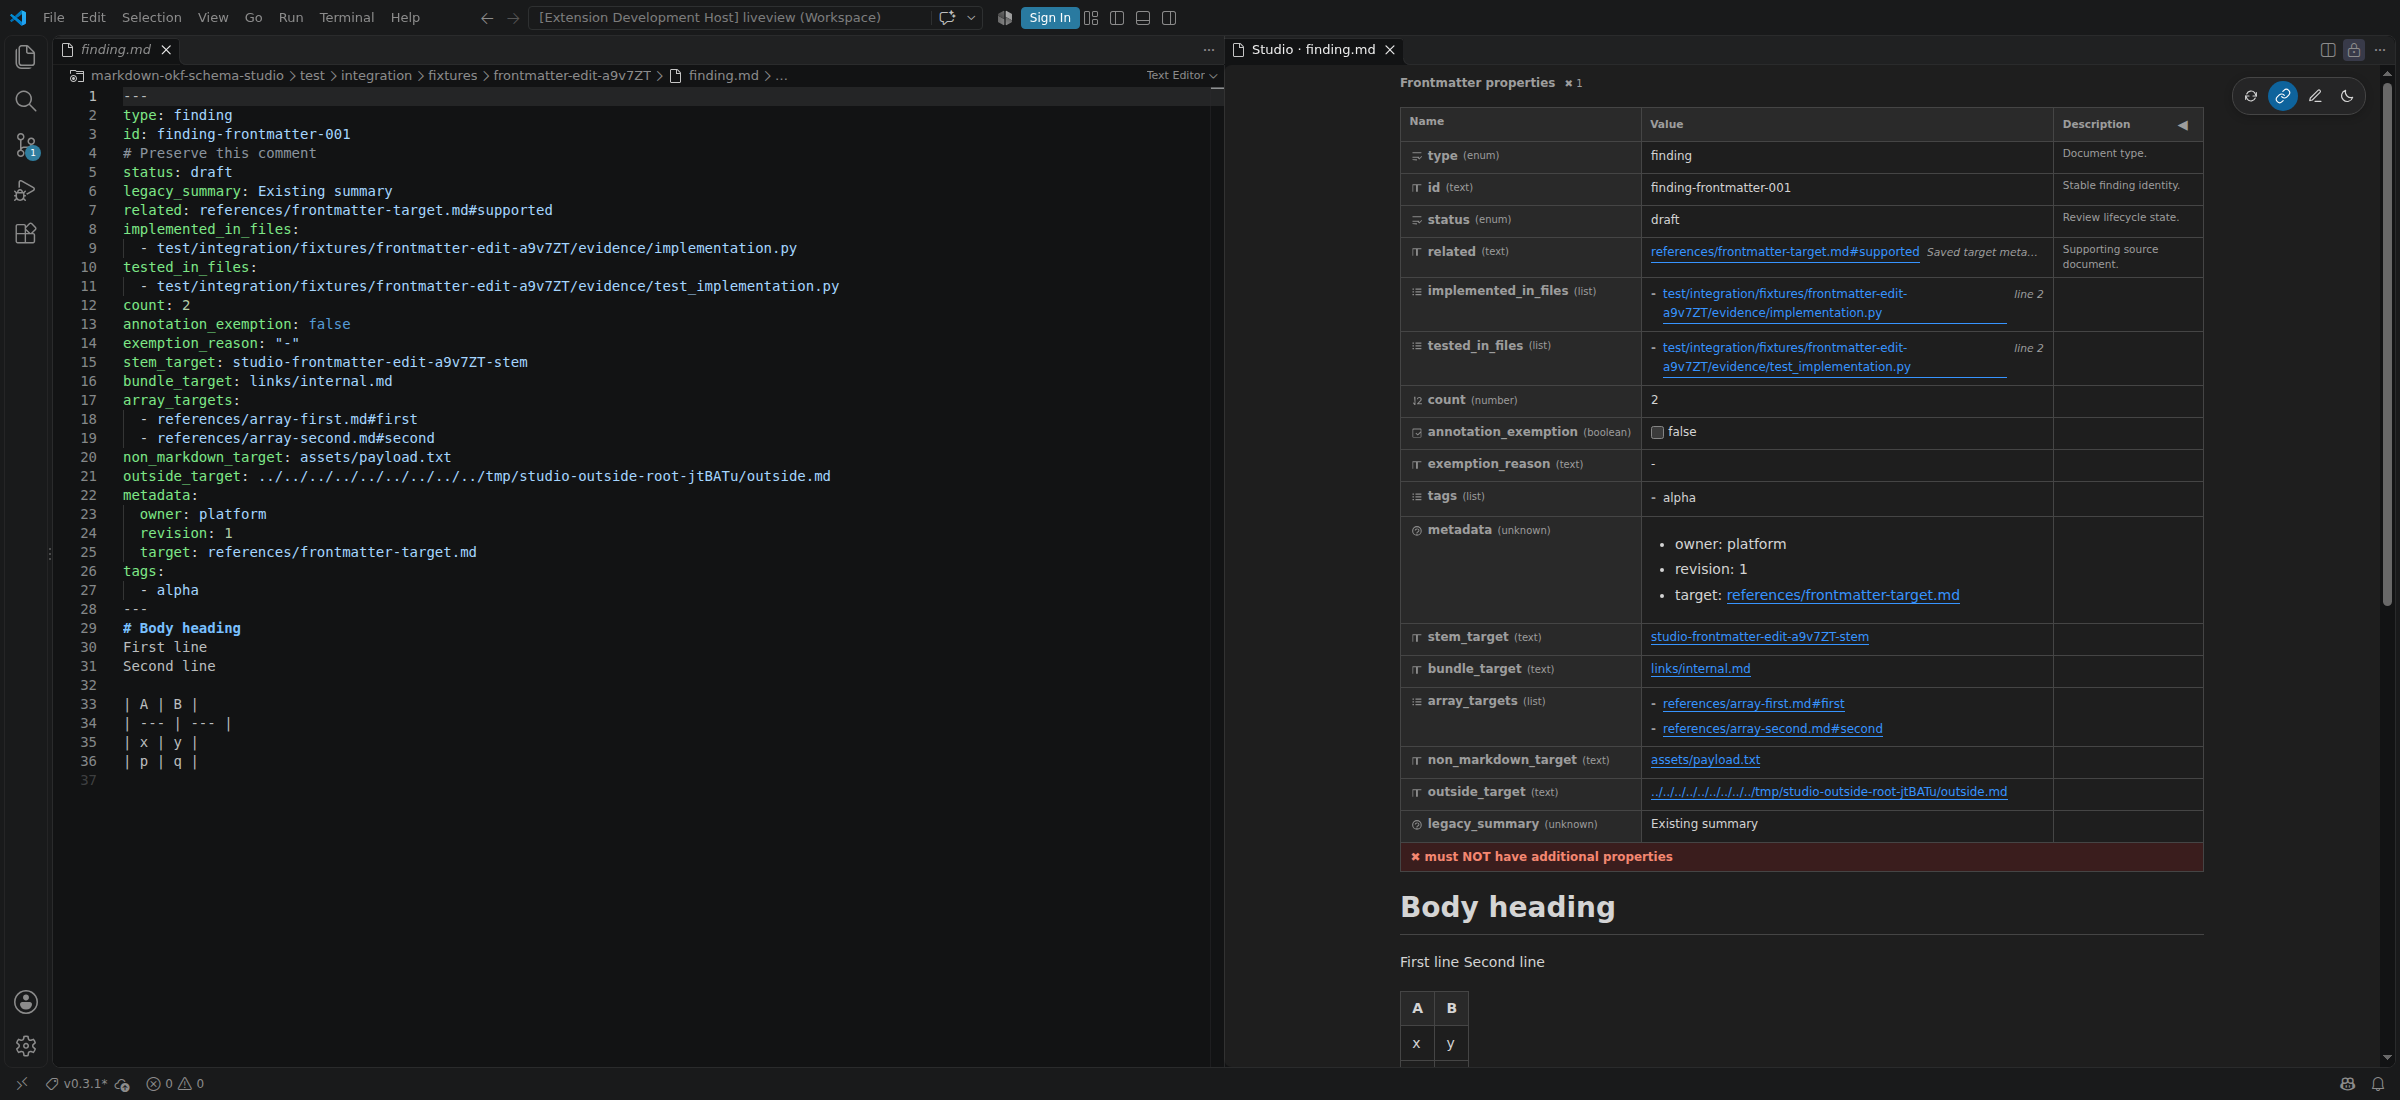Click the refresh icon in Studio floating toolbar
The width and height of the screenshot is (2400, 1100).
pos(2251,96)
